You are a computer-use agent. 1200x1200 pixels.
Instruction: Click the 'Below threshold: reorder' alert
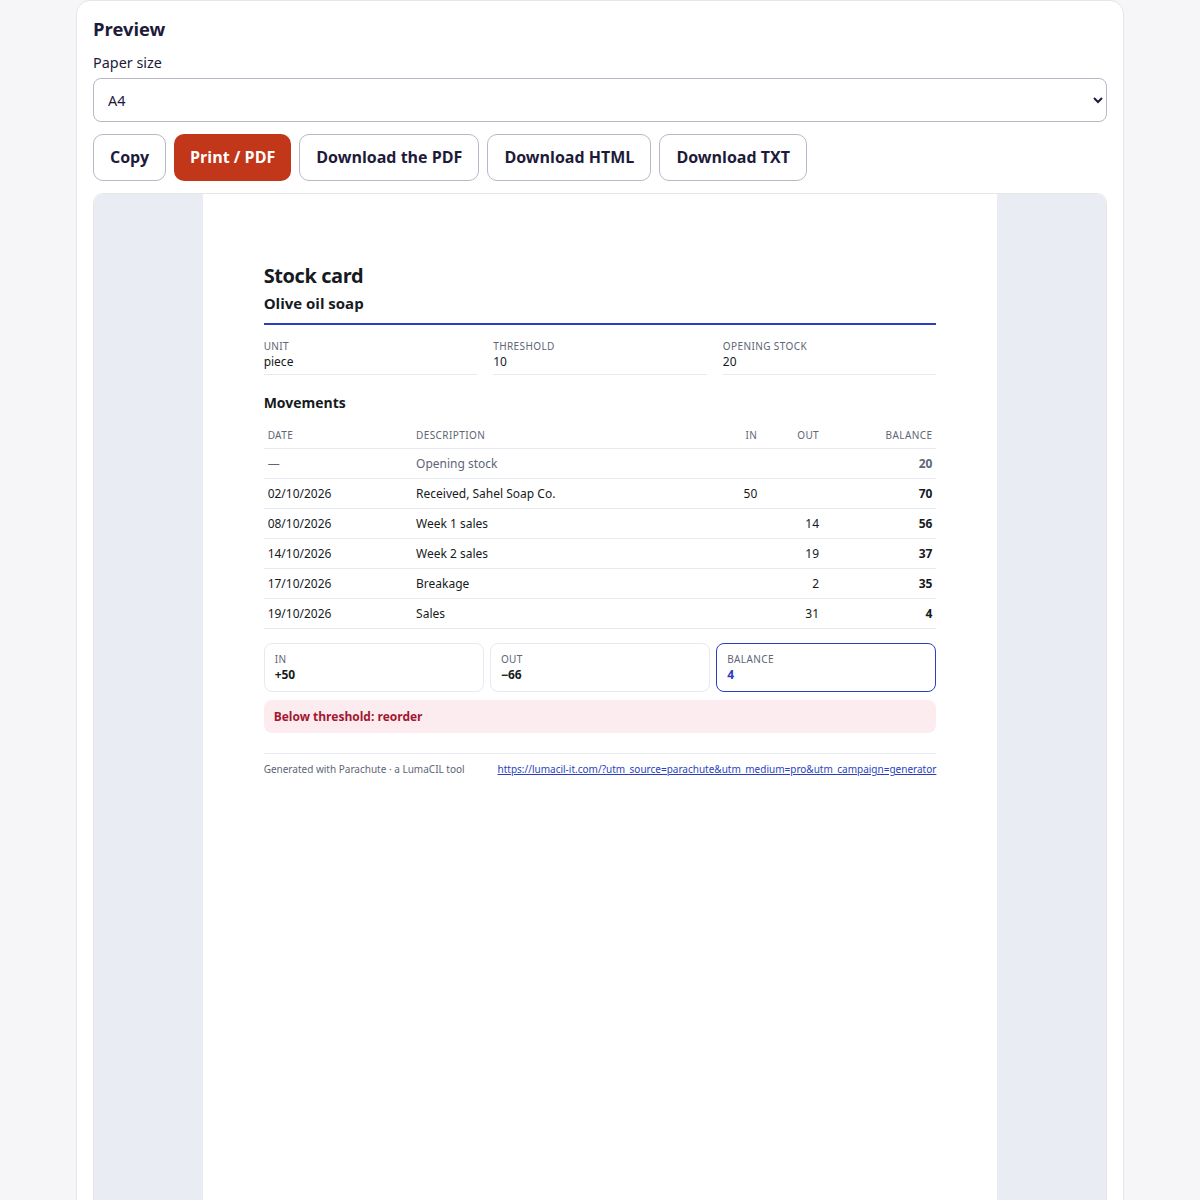click(600, 717)
